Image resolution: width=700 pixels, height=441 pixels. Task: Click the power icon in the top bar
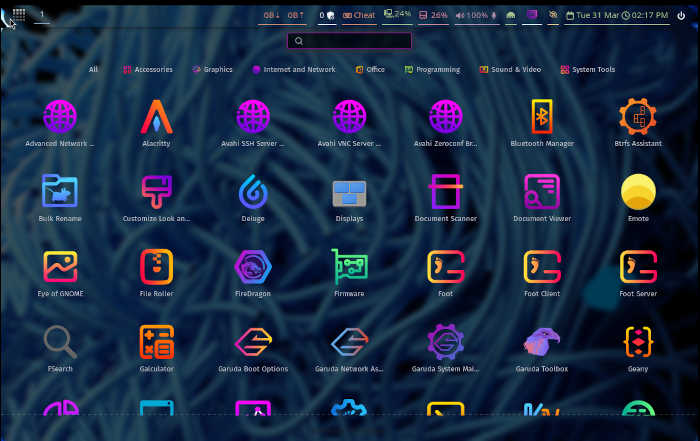[681, 16]
